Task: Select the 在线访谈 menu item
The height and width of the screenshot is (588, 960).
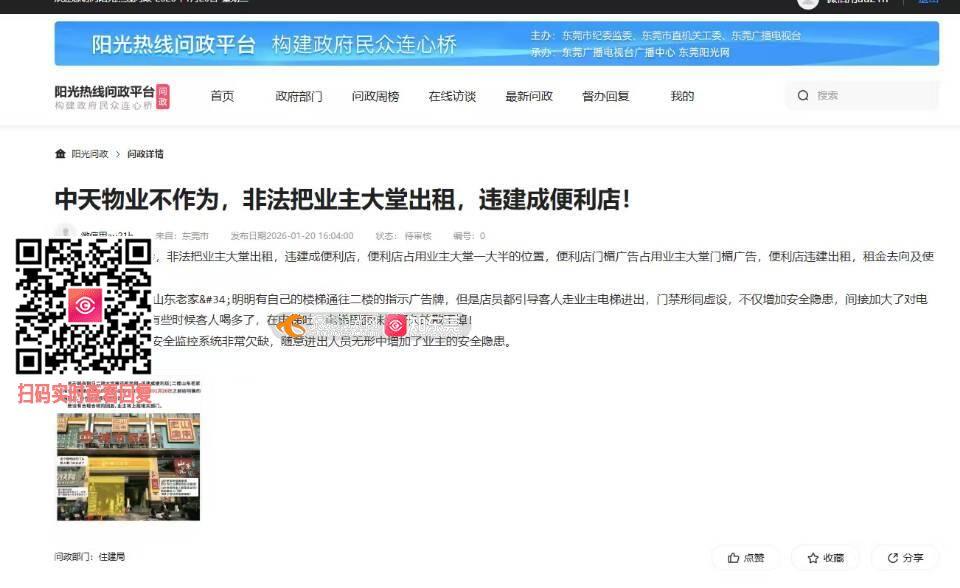Action: pos(452,96)
